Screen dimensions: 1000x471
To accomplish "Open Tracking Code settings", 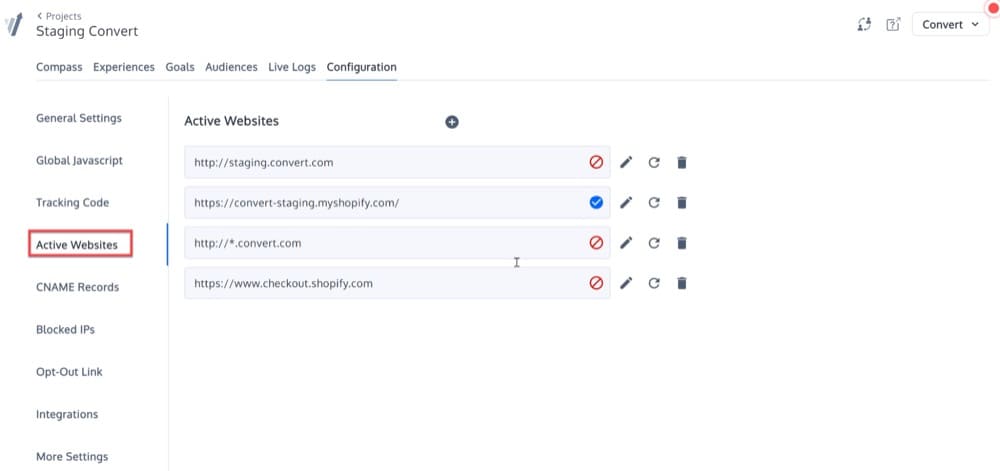I will pyautogui.click(x=72, y=202).
